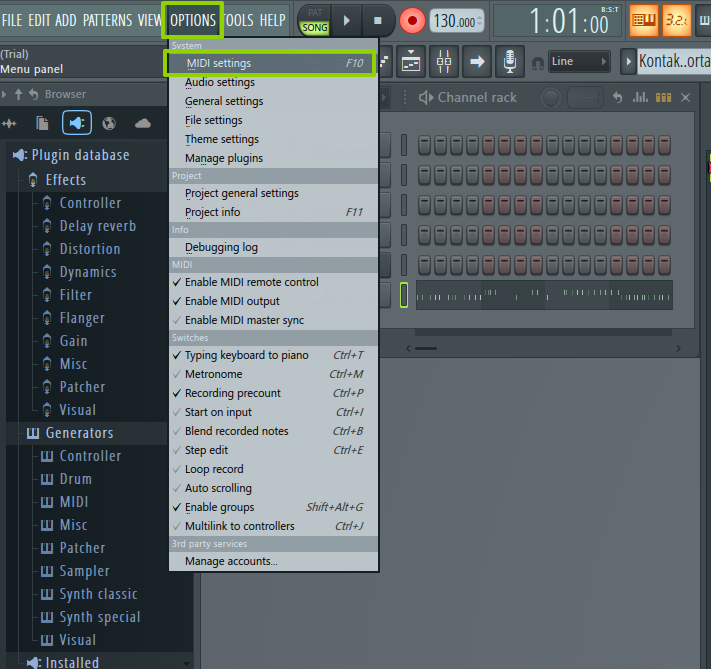
Task: Open the TOOLS menu
Action: coord(238,20)
